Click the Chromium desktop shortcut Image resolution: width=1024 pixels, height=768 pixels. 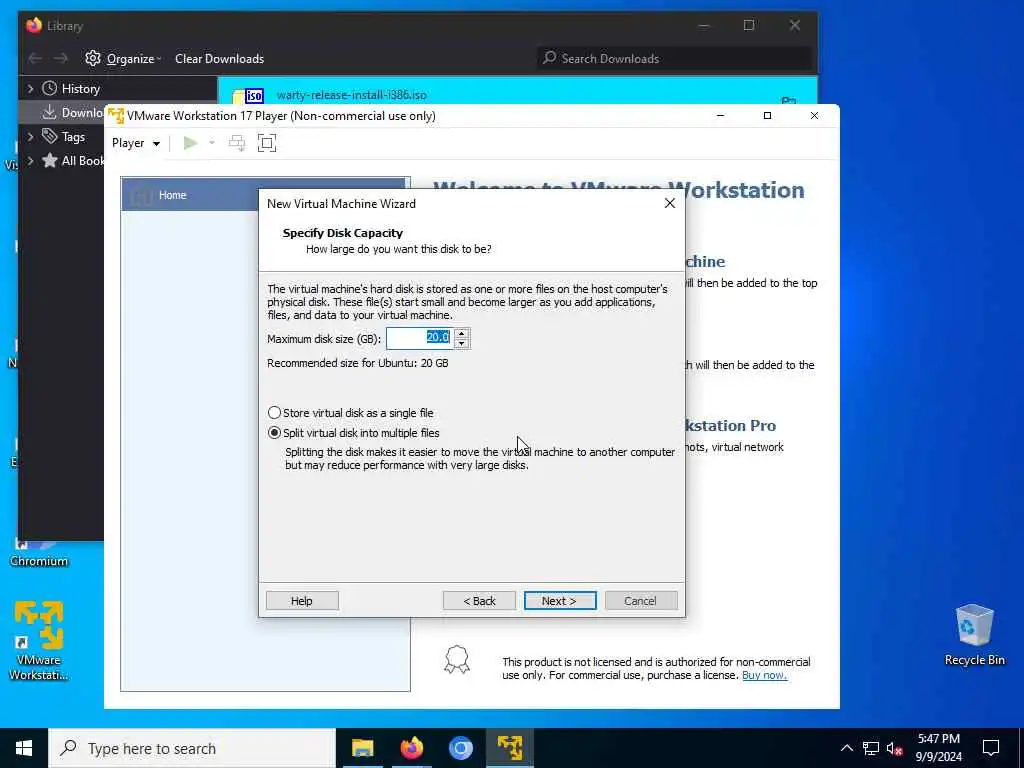(x=39, y=552)
